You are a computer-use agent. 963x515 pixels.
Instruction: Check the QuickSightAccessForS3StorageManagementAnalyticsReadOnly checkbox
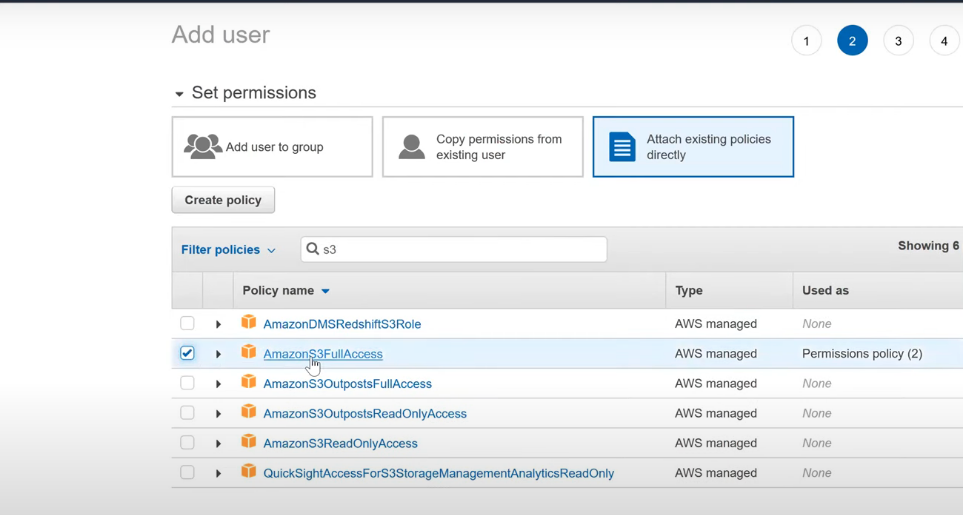pos(187,473)
